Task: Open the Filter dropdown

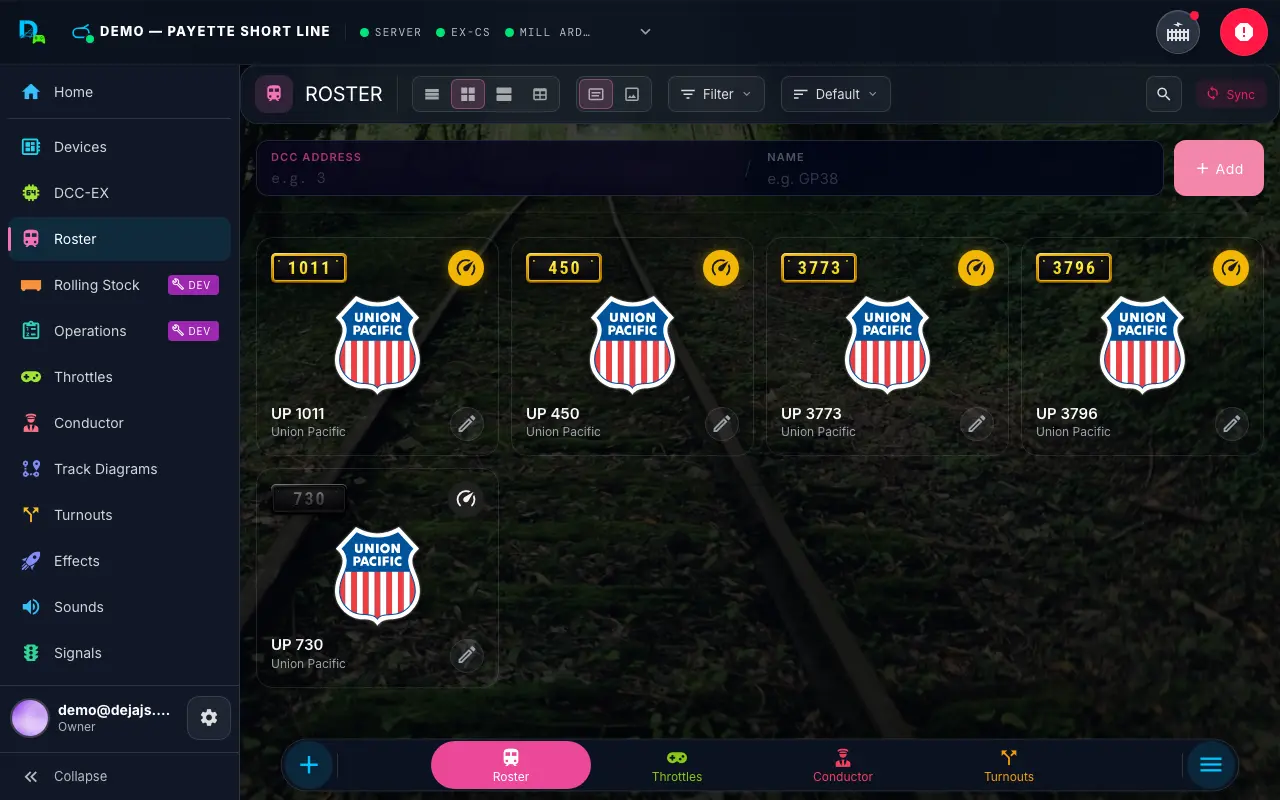Action: (716, 94)
